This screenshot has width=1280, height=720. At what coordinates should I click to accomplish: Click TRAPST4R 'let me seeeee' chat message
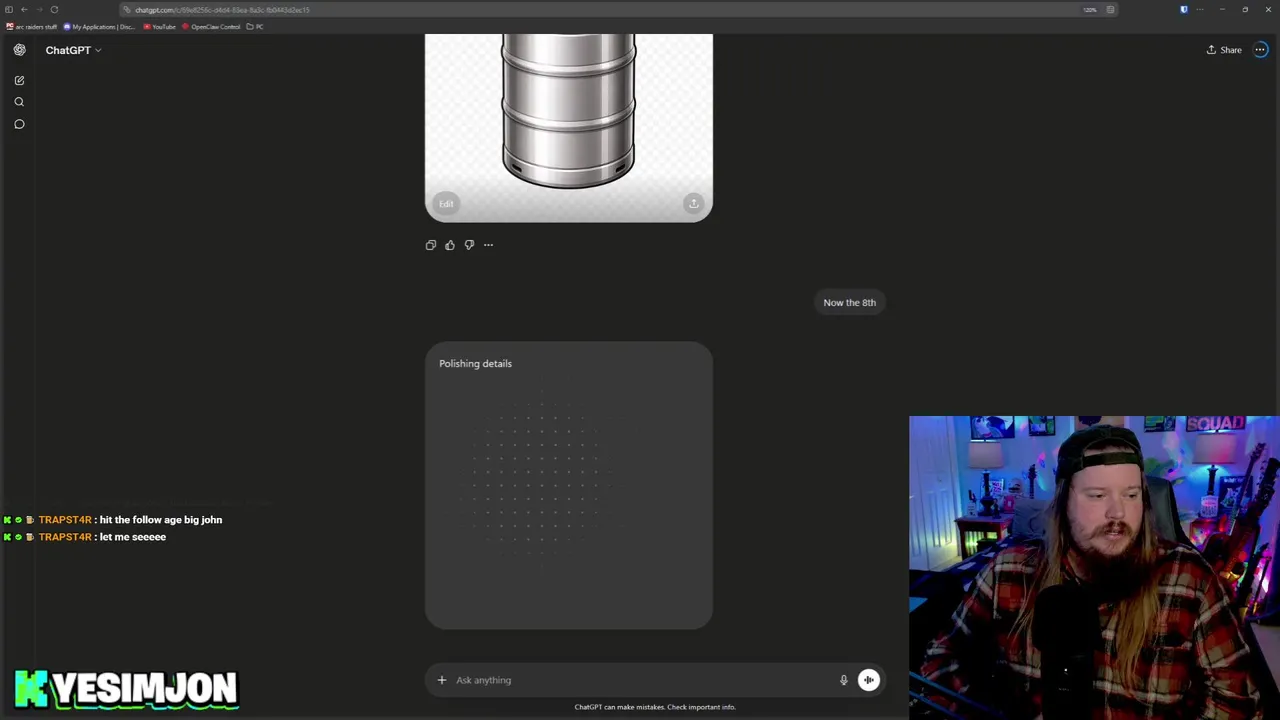click(x=85, y=537)
